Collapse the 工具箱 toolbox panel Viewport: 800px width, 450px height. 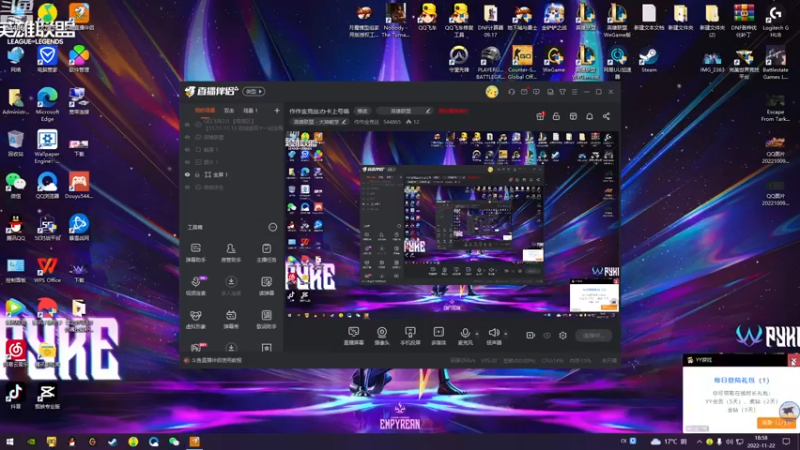272,227
